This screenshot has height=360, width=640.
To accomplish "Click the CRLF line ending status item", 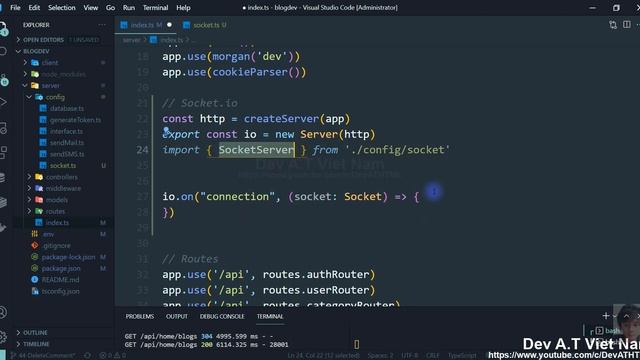I will point(433,356).
